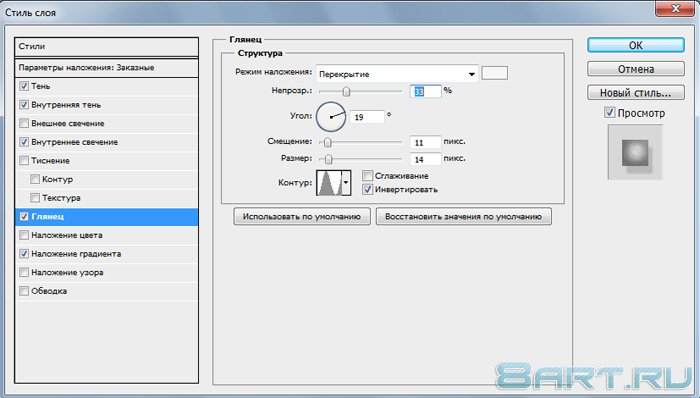This screenshot has width=700, height=398.
Task: Check the Текстура sub-option box
Action: click(x=35, y=198)
